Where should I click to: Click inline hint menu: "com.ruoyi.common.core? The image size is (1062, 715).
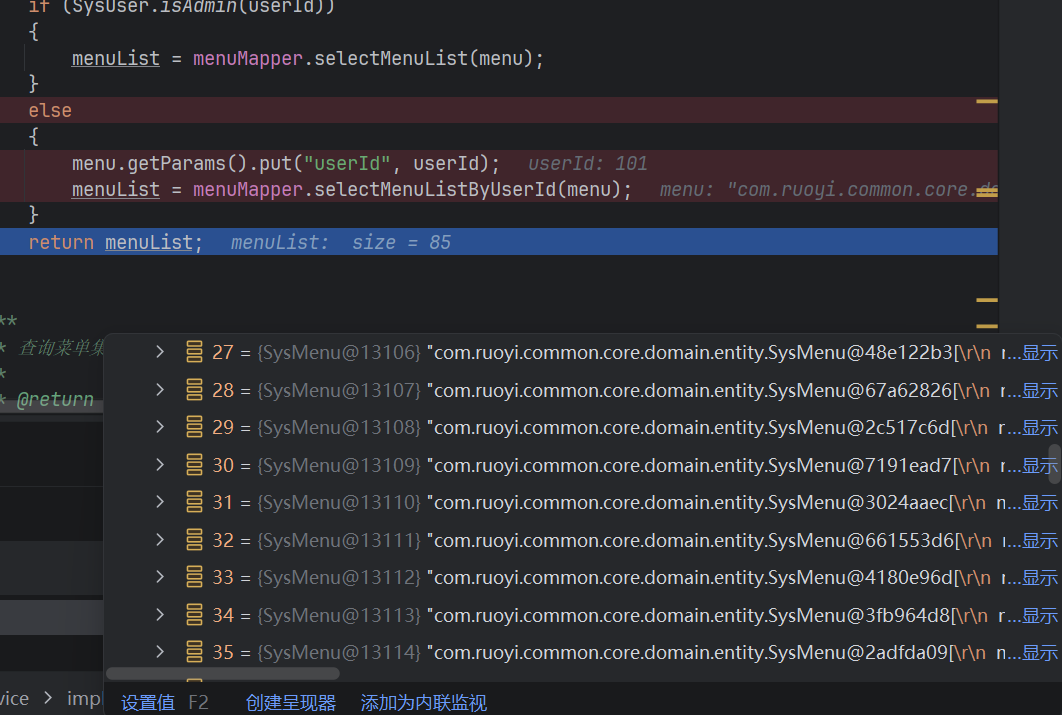pos(828,190)
